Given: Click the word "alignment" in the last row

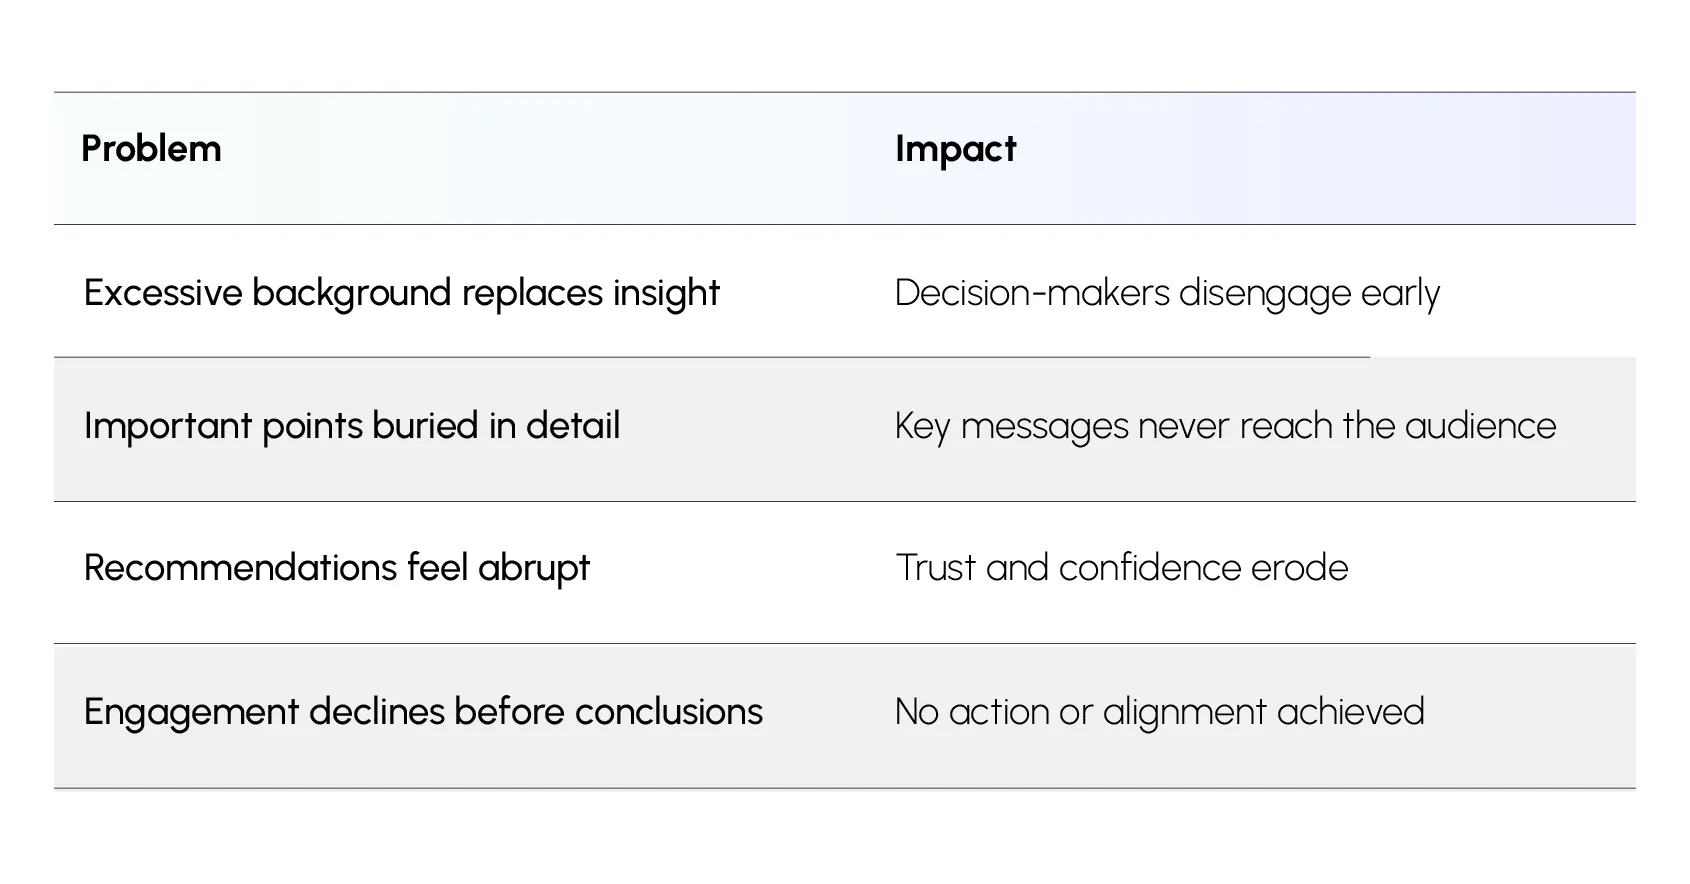Looking at the screenshot, I should 1184,712.
